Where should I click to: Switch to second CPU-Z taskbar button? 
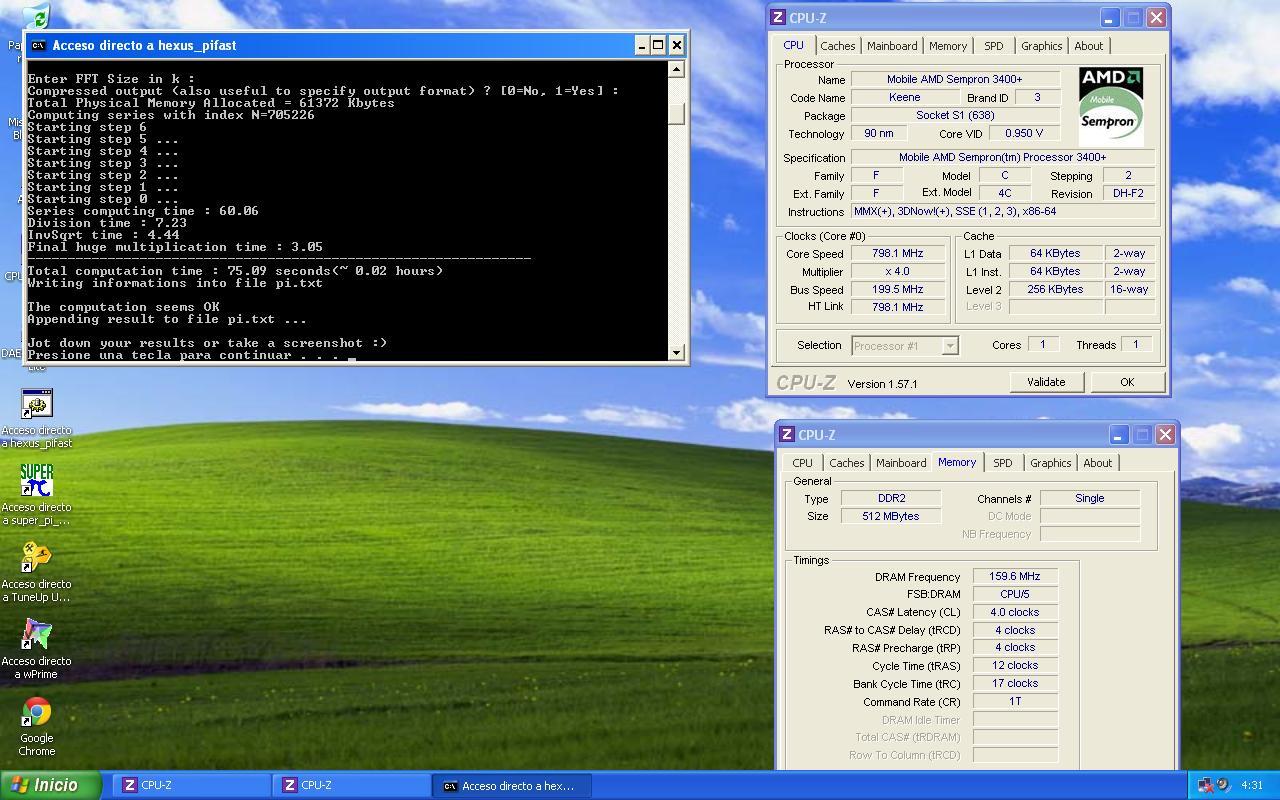(351, 785)
